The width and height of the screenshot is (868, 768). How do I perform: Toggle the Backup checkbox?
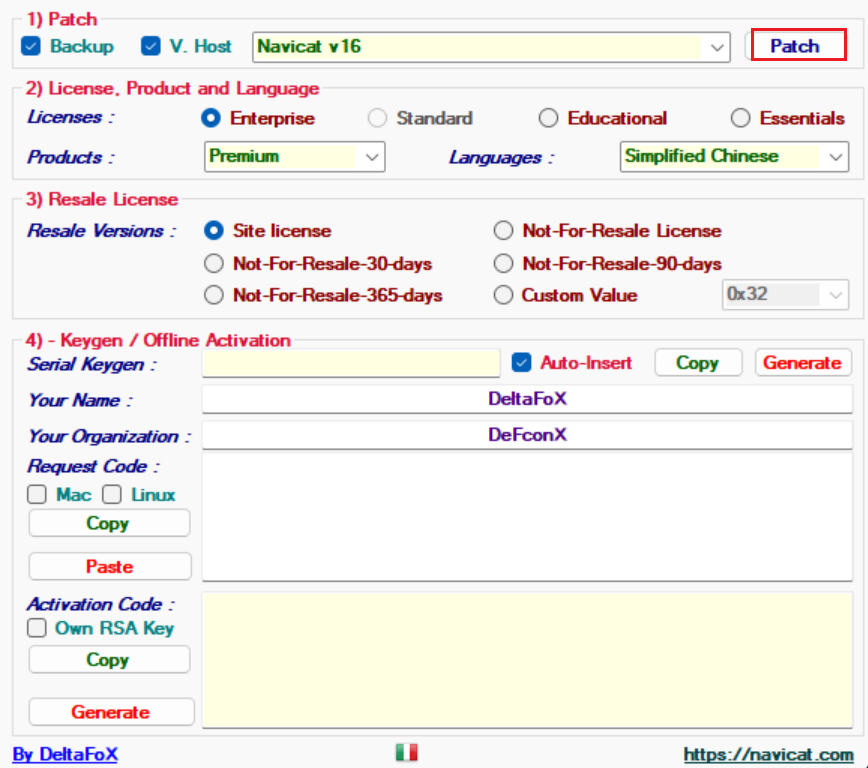click(x=31, y=46)
